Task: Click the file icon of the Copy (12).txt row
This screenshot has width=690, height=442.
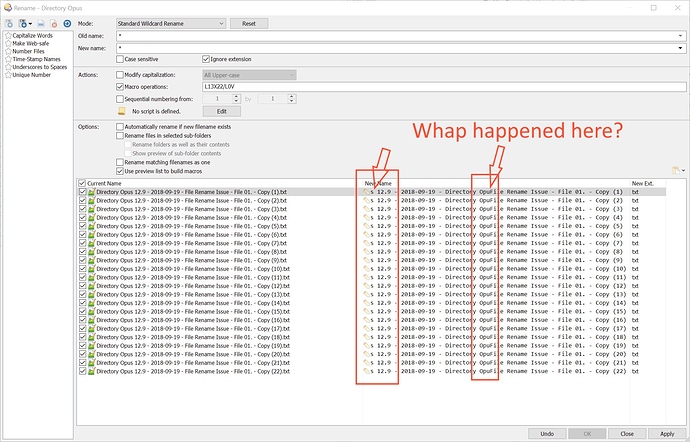Action: [92, 286]
